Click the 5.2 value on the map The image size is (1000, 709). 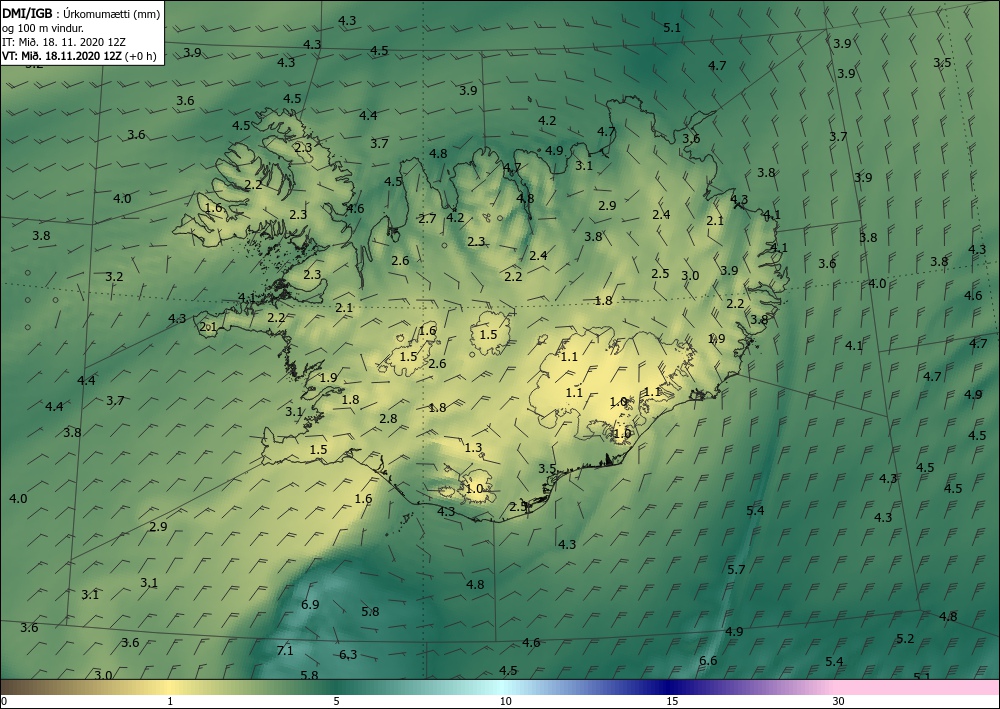pos(905,638)
